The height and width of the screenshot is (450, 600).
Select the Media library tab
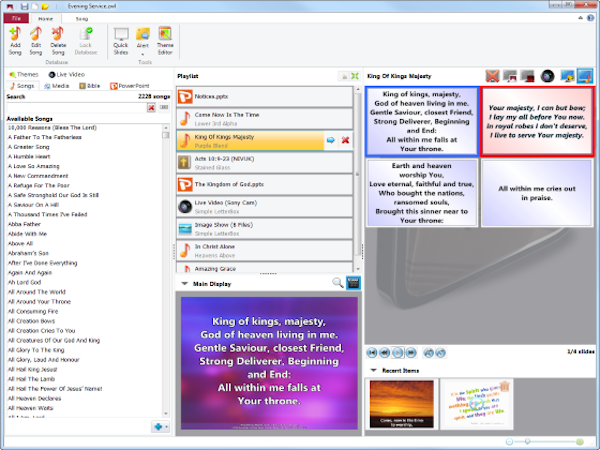(57, 86)
